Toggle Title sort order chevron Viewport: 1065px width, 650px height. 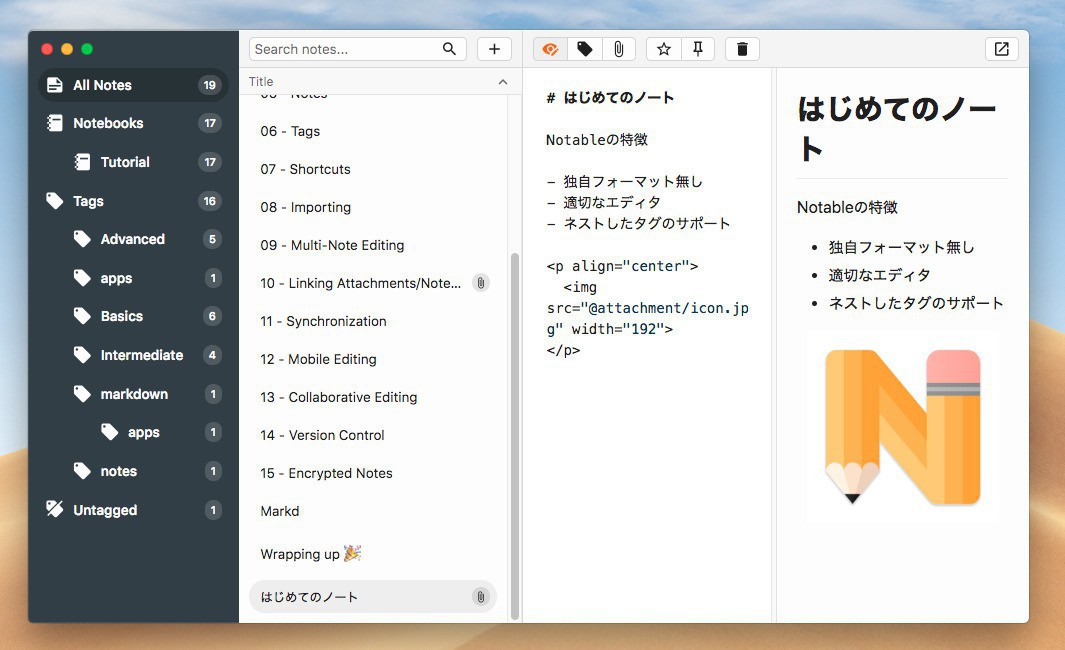(x=502, y=82)
